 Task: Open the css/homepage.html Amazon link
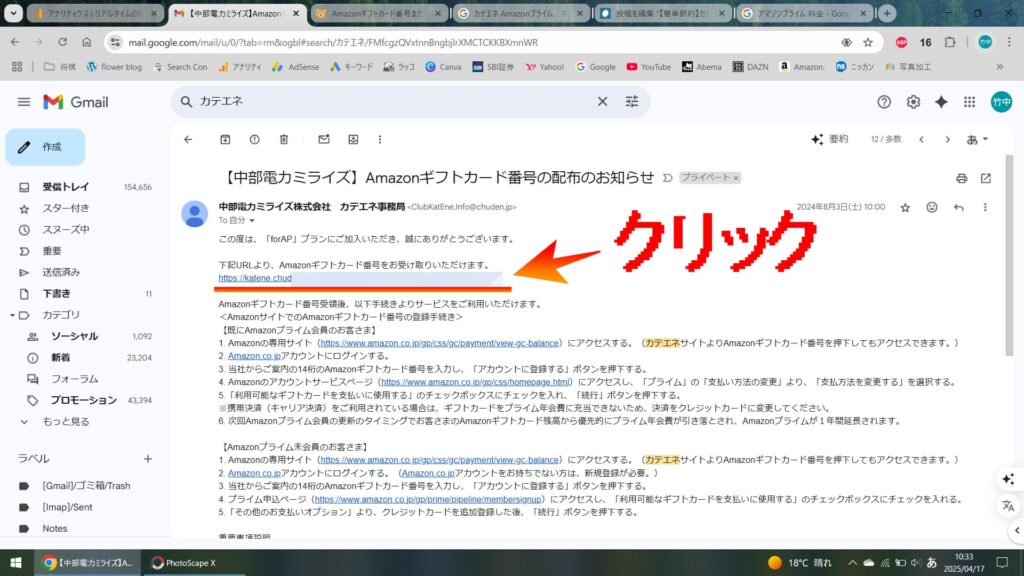pos(475,382)
